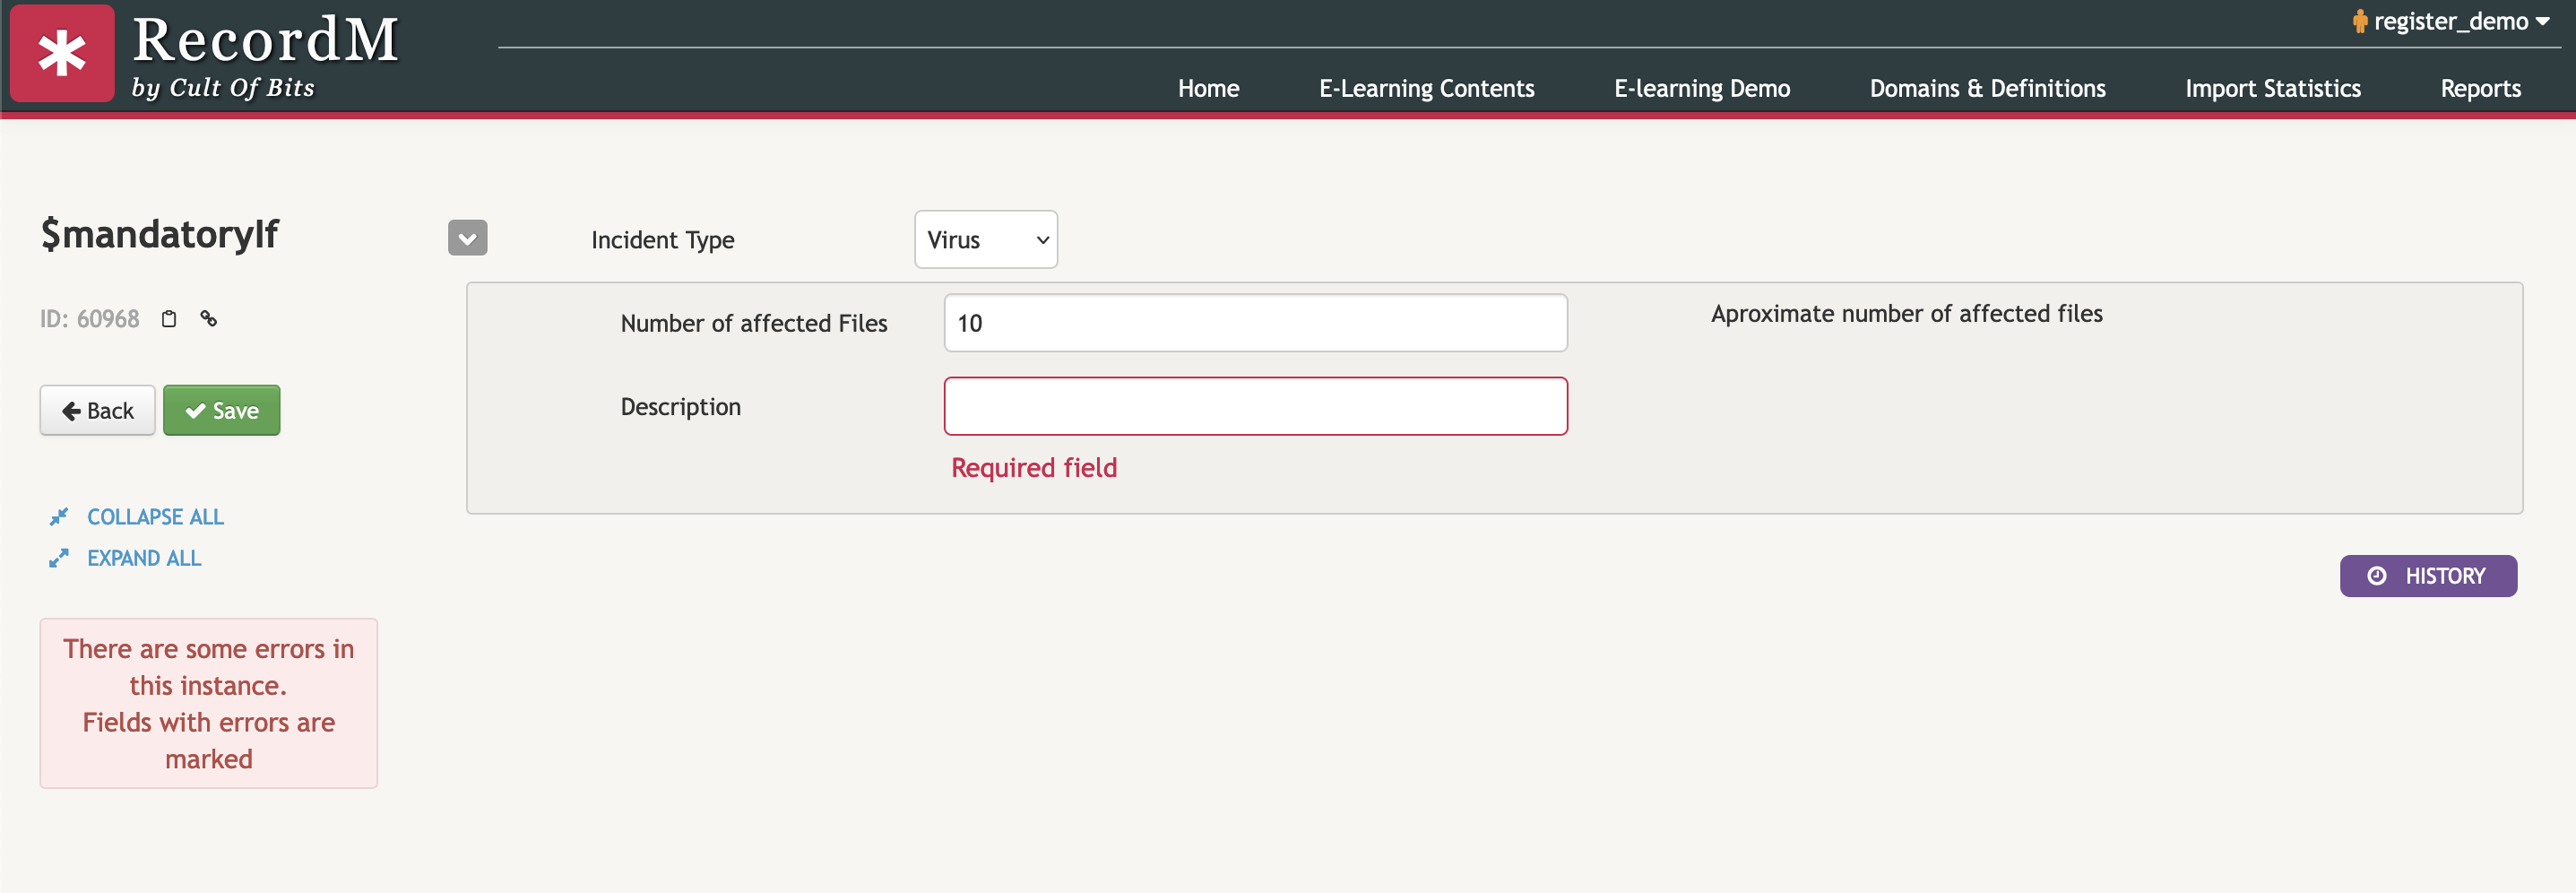Go to the Home menu item
The height and width of the screenshot is (893, 2576).
tap(1208, 88)
